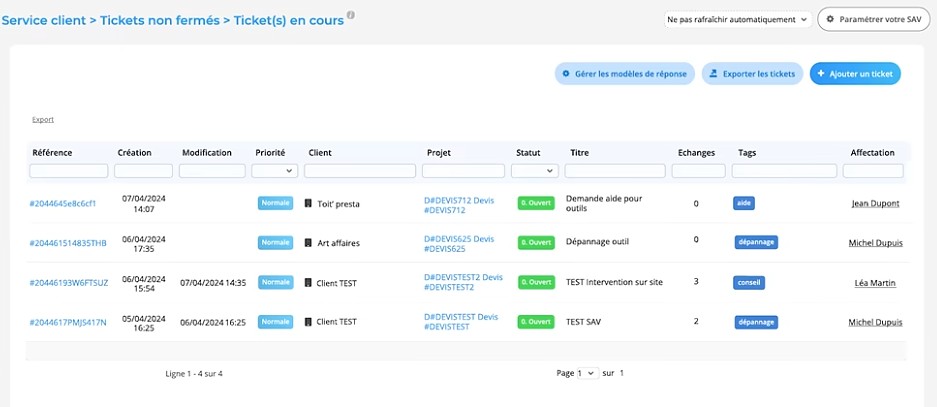Focus the Création filter field
Viewport: 937px width, 407px height.
(143, 171)
